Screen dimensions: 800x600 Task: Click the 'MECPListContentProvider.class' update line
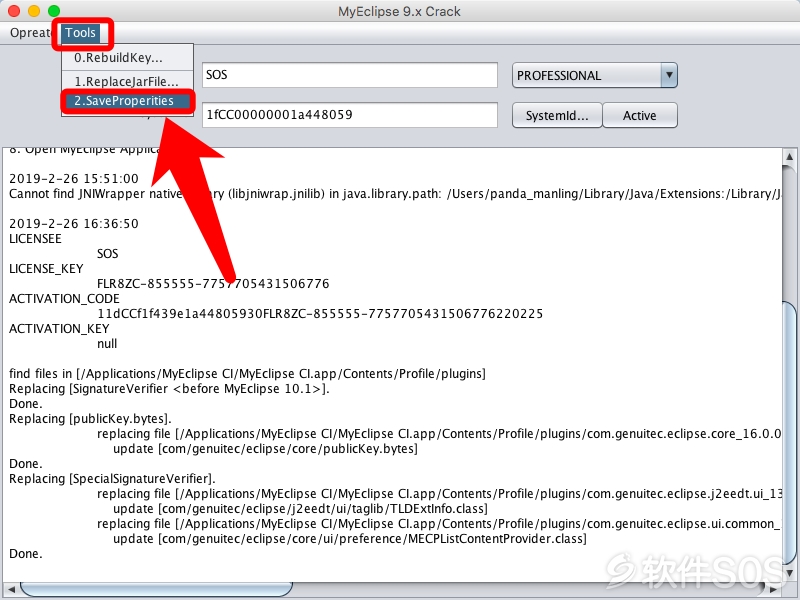pyautogui.click(x=350, y=539)
